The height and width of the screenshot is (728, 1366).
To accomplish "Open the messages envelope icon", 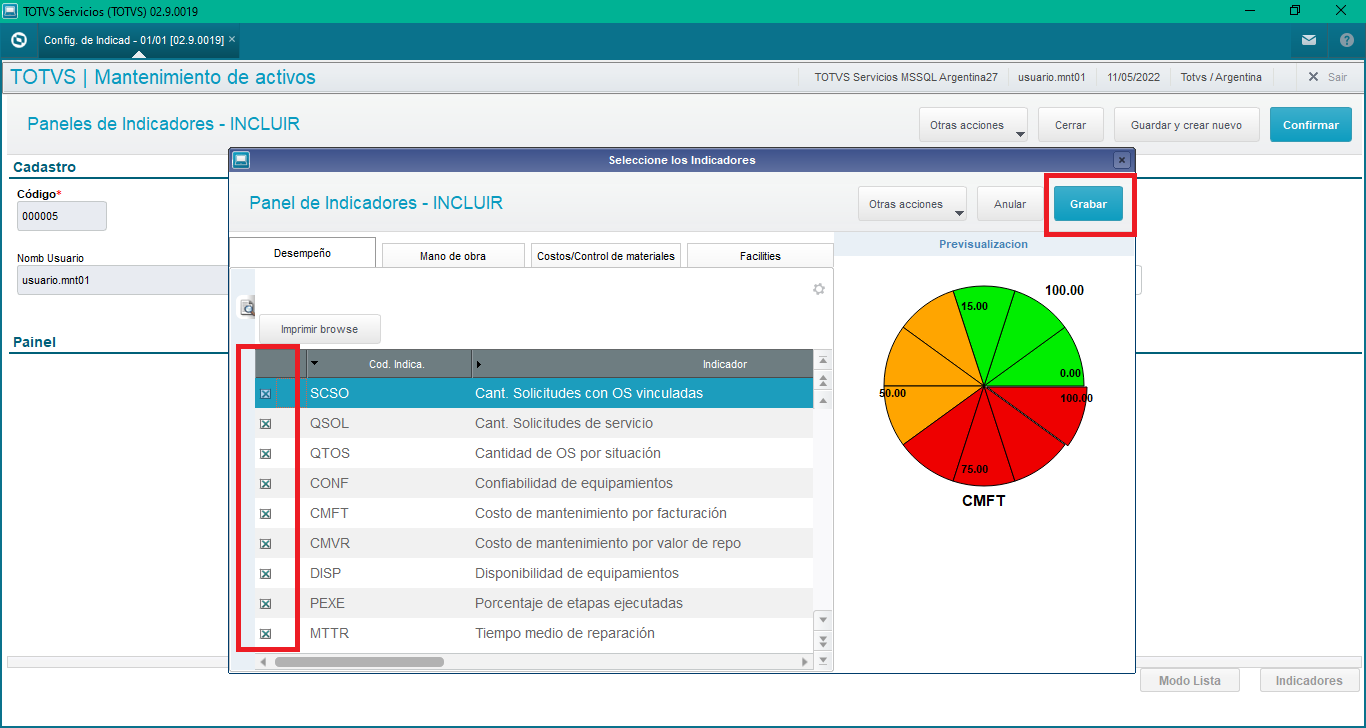I will tap(1309, 40).
